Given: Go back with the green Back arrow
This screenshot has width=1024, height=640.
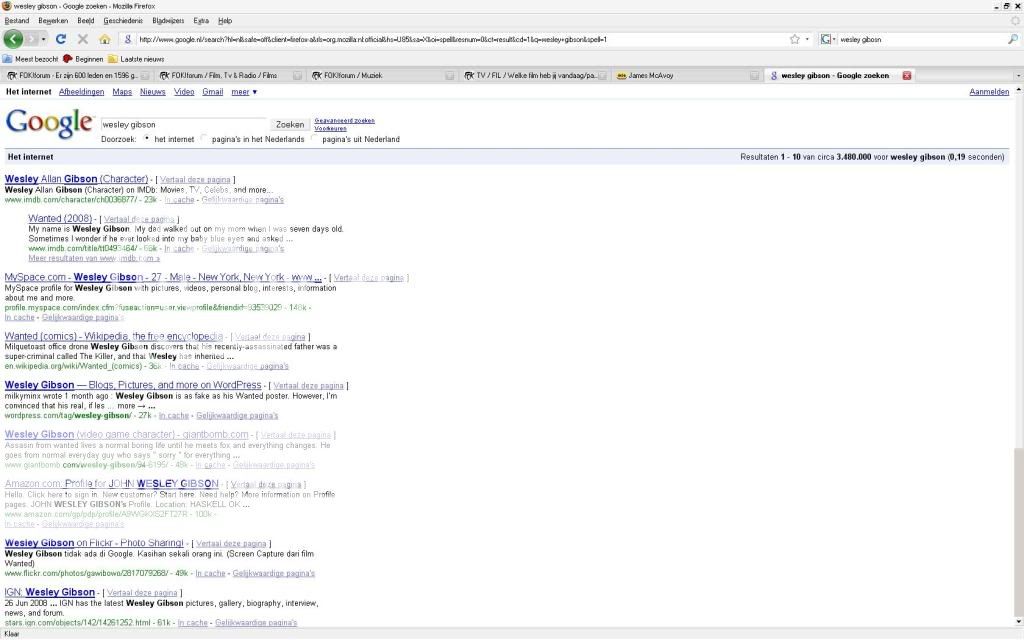Looking at the screenshot, I should pos(13,39).
